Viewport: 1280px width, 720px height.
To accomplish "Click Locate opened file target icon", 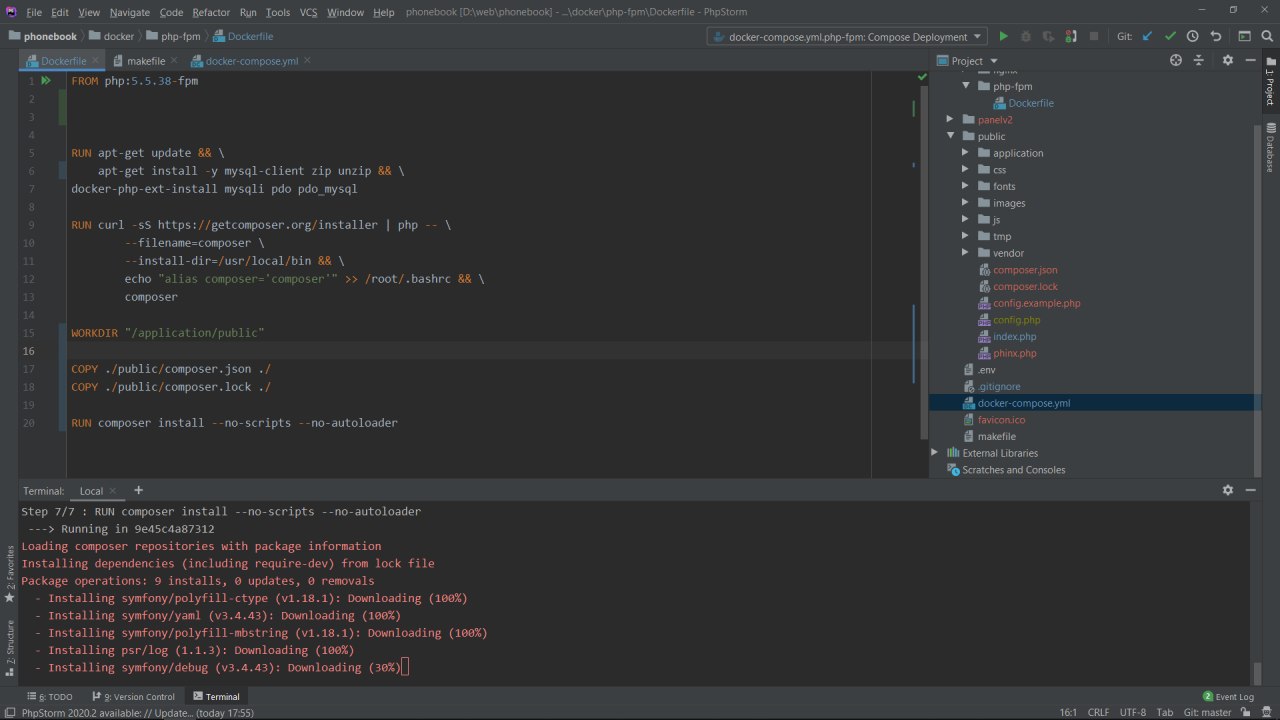I will point(1176,60).
